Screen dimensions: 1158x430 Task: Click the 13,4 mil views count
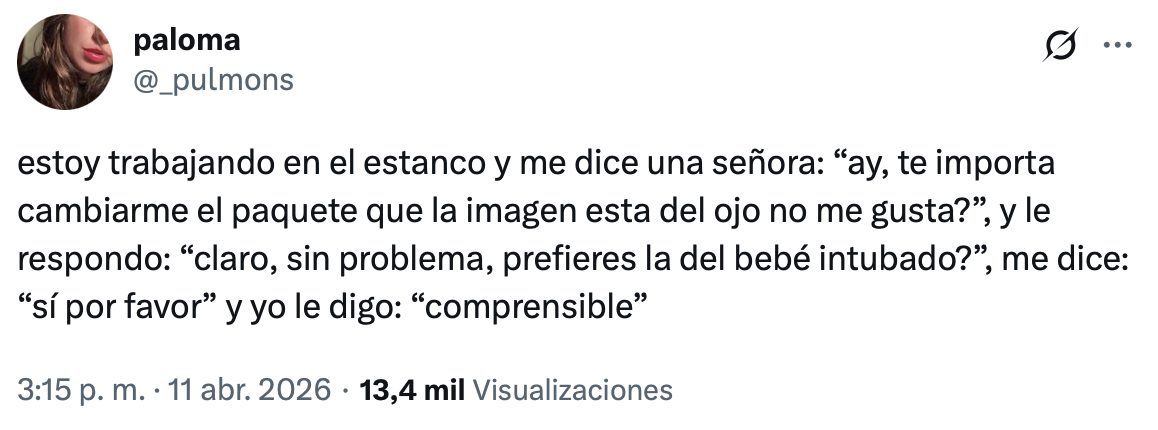(411, 389)
